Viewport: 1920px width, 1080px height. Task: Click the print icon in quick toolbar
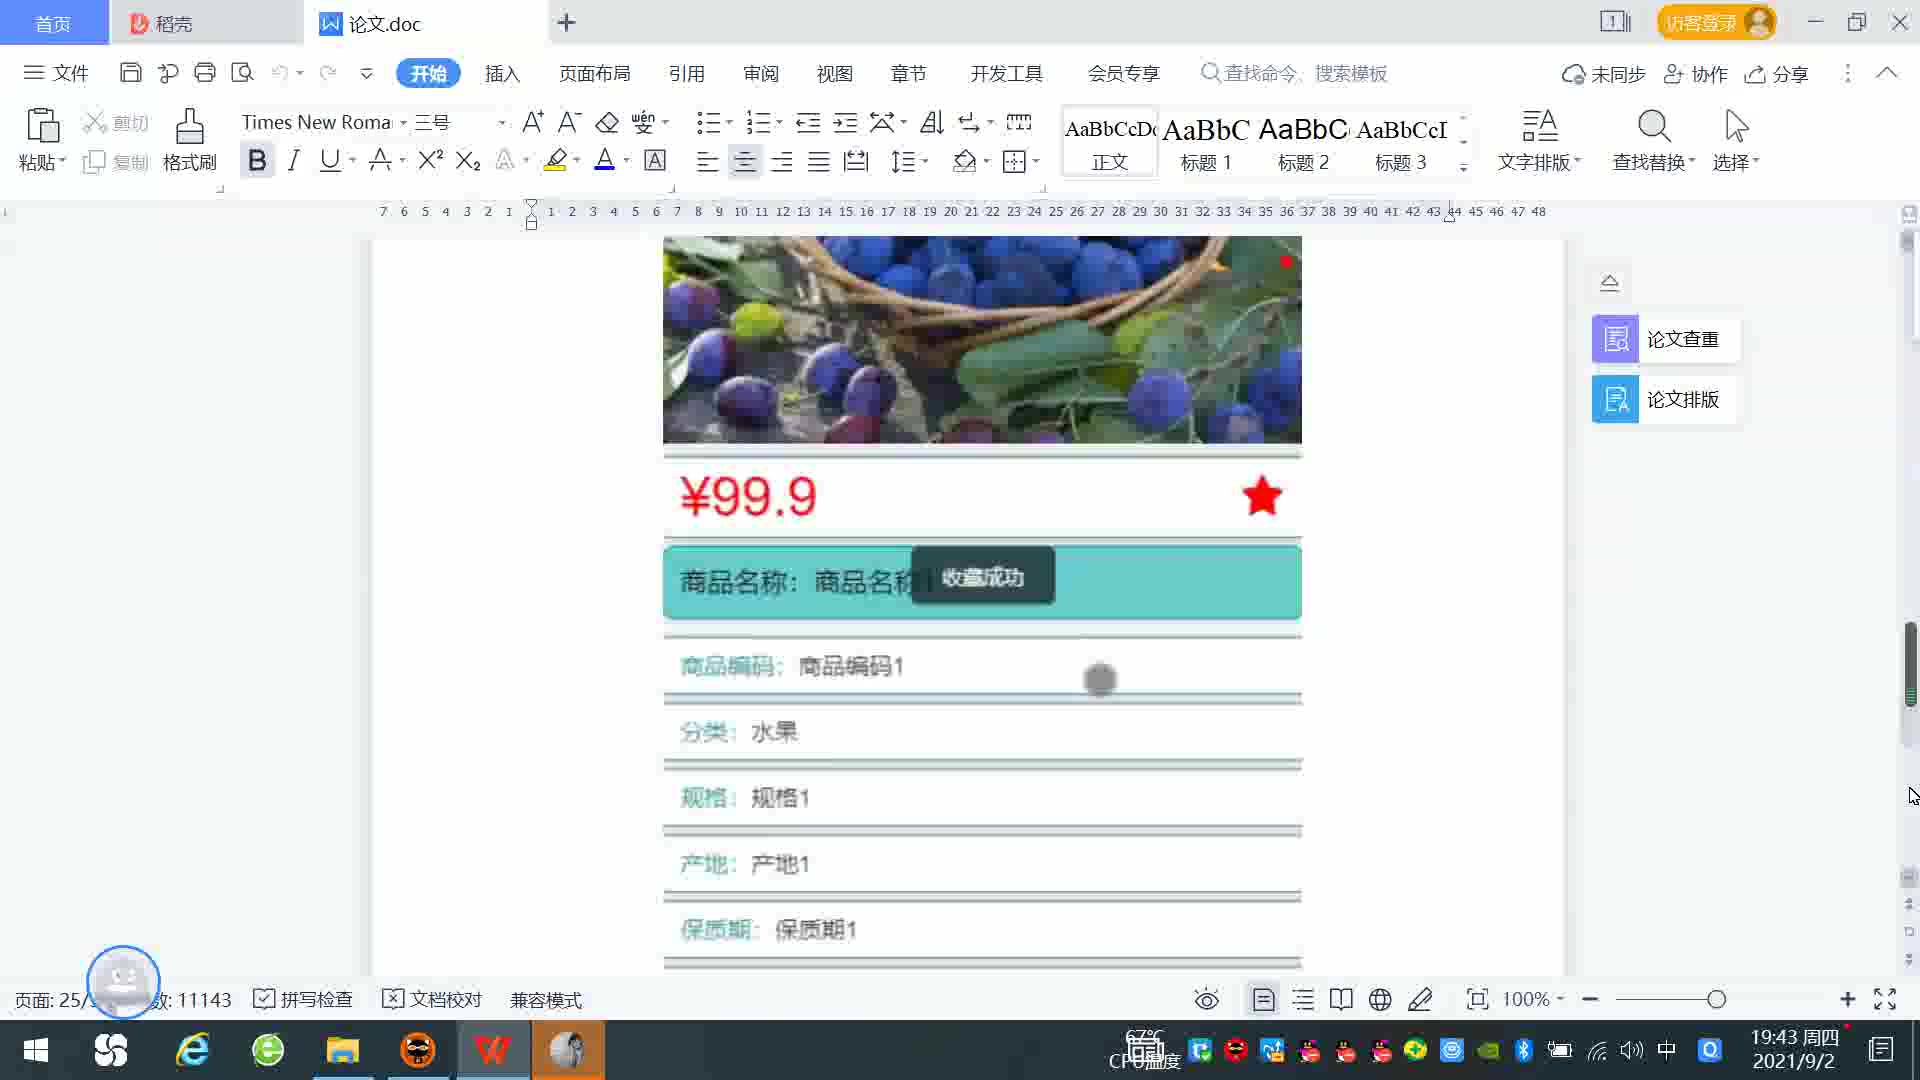[x=205, y=73]
